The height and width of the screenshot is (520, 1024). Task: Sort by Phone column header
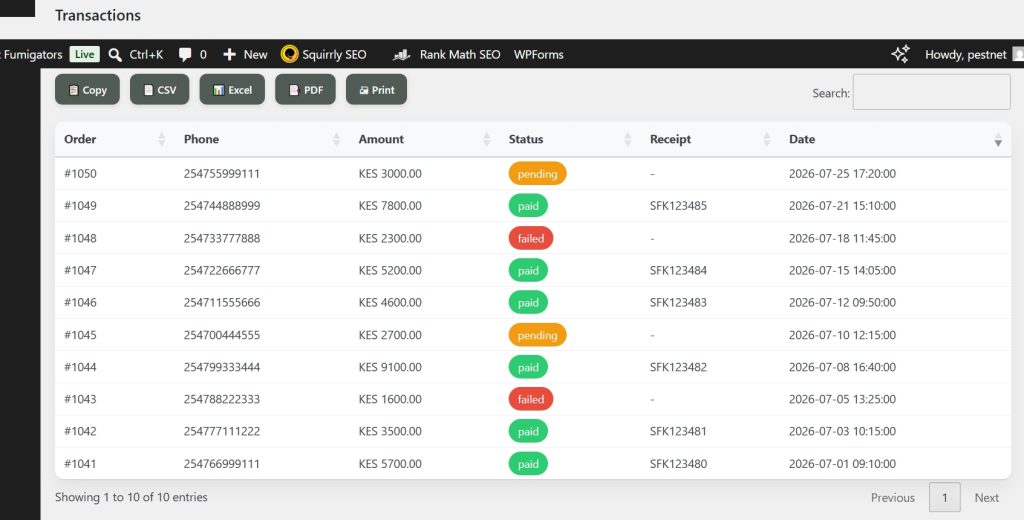tap(262, 139)
